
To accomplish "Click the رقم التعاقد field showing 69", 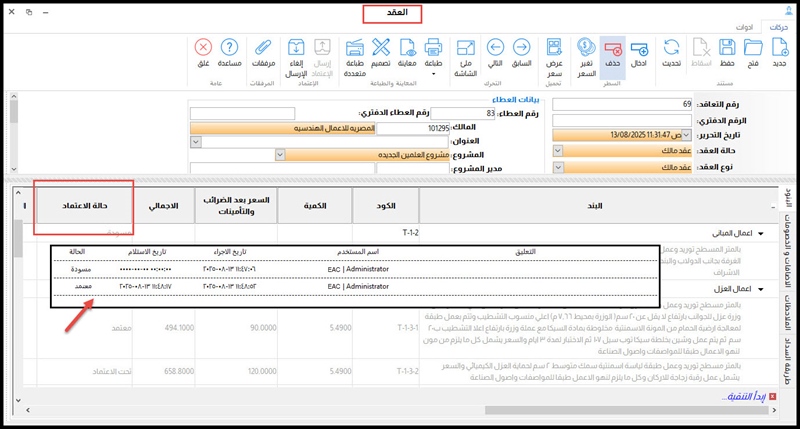I will (x=622, y=104).
